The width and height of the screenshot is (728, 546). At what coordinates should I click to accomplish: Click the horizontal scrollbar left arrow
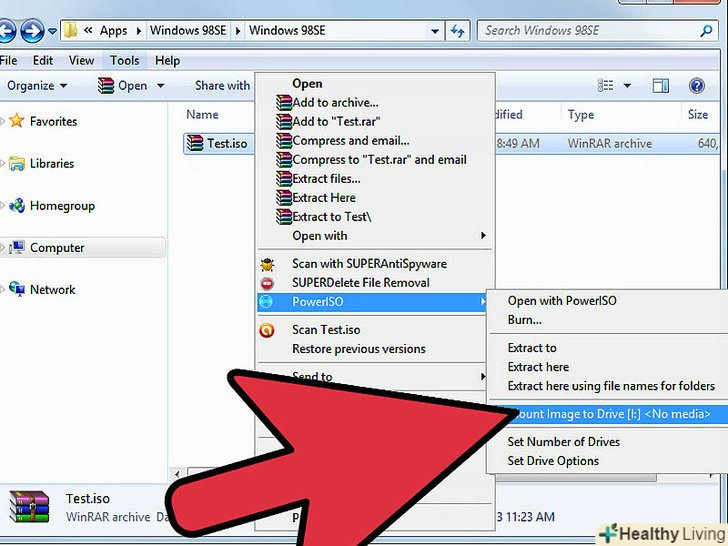tap(177, 474)
